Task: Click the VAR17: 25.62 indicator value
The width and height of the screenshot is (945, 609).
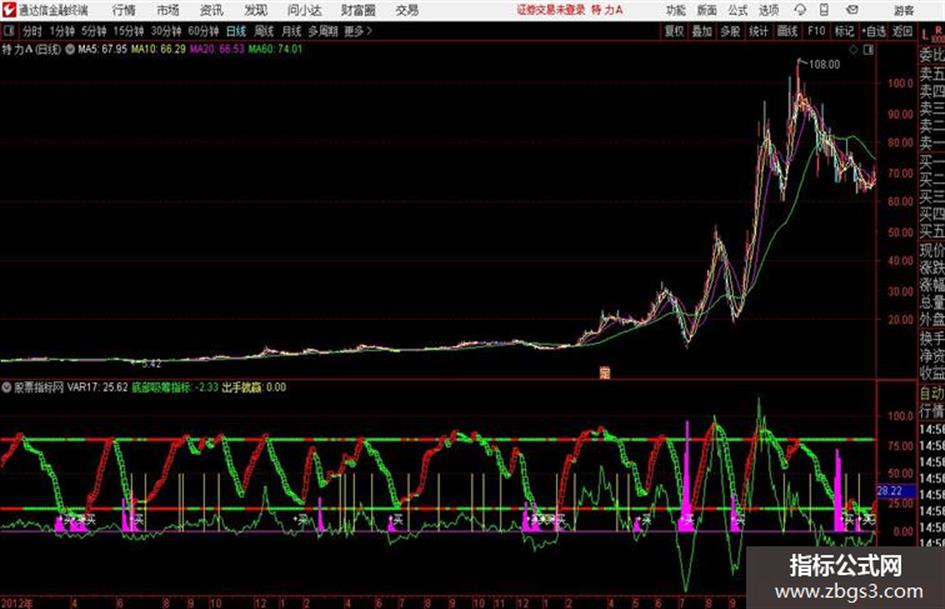Action: point(97,387)
